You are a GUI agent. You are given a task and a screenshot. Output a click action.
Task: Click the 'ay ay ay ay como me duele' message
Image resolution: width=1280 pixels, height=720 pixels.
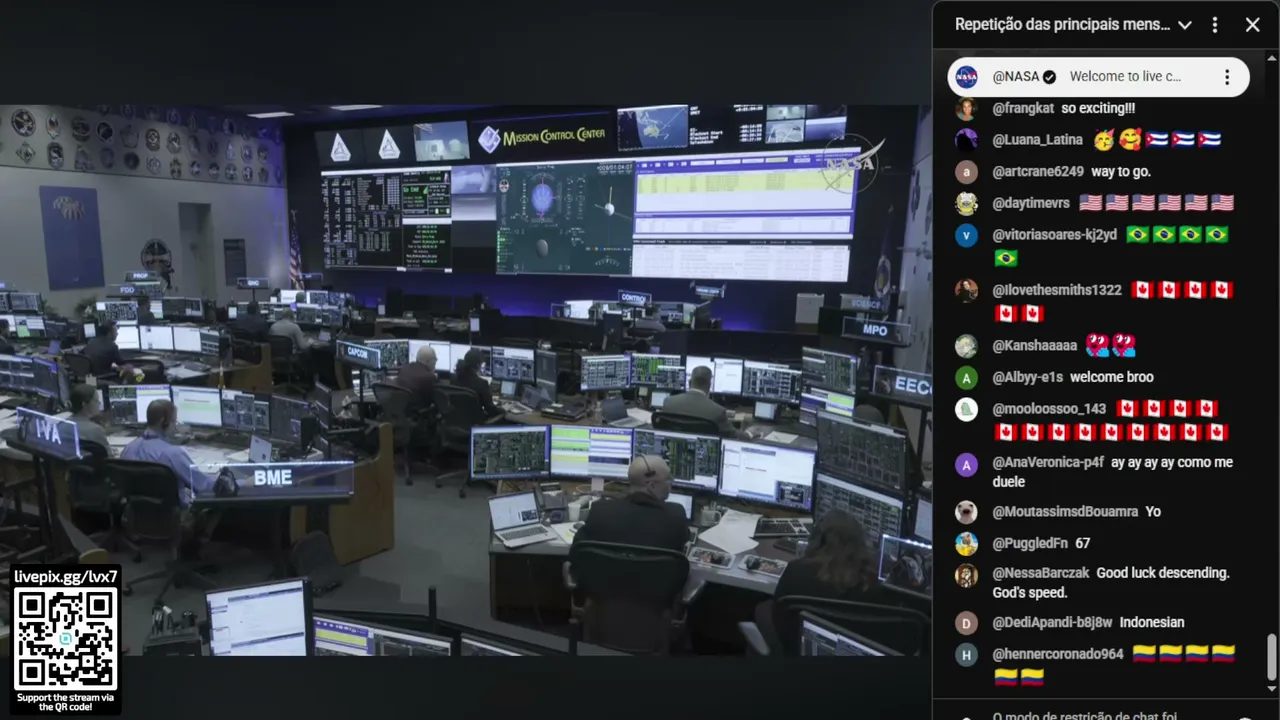[1112, 472]
